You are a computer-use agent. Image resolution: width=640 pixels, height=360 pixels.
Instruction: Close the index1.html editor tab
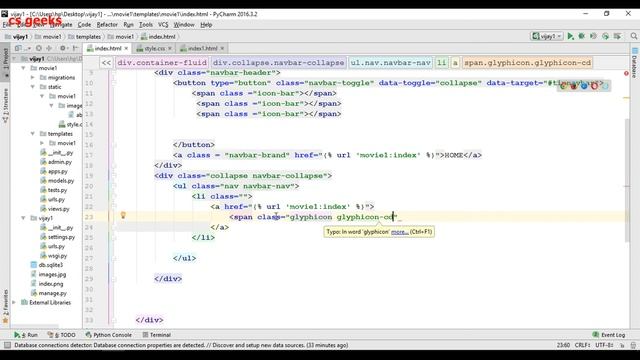point(222,48)
